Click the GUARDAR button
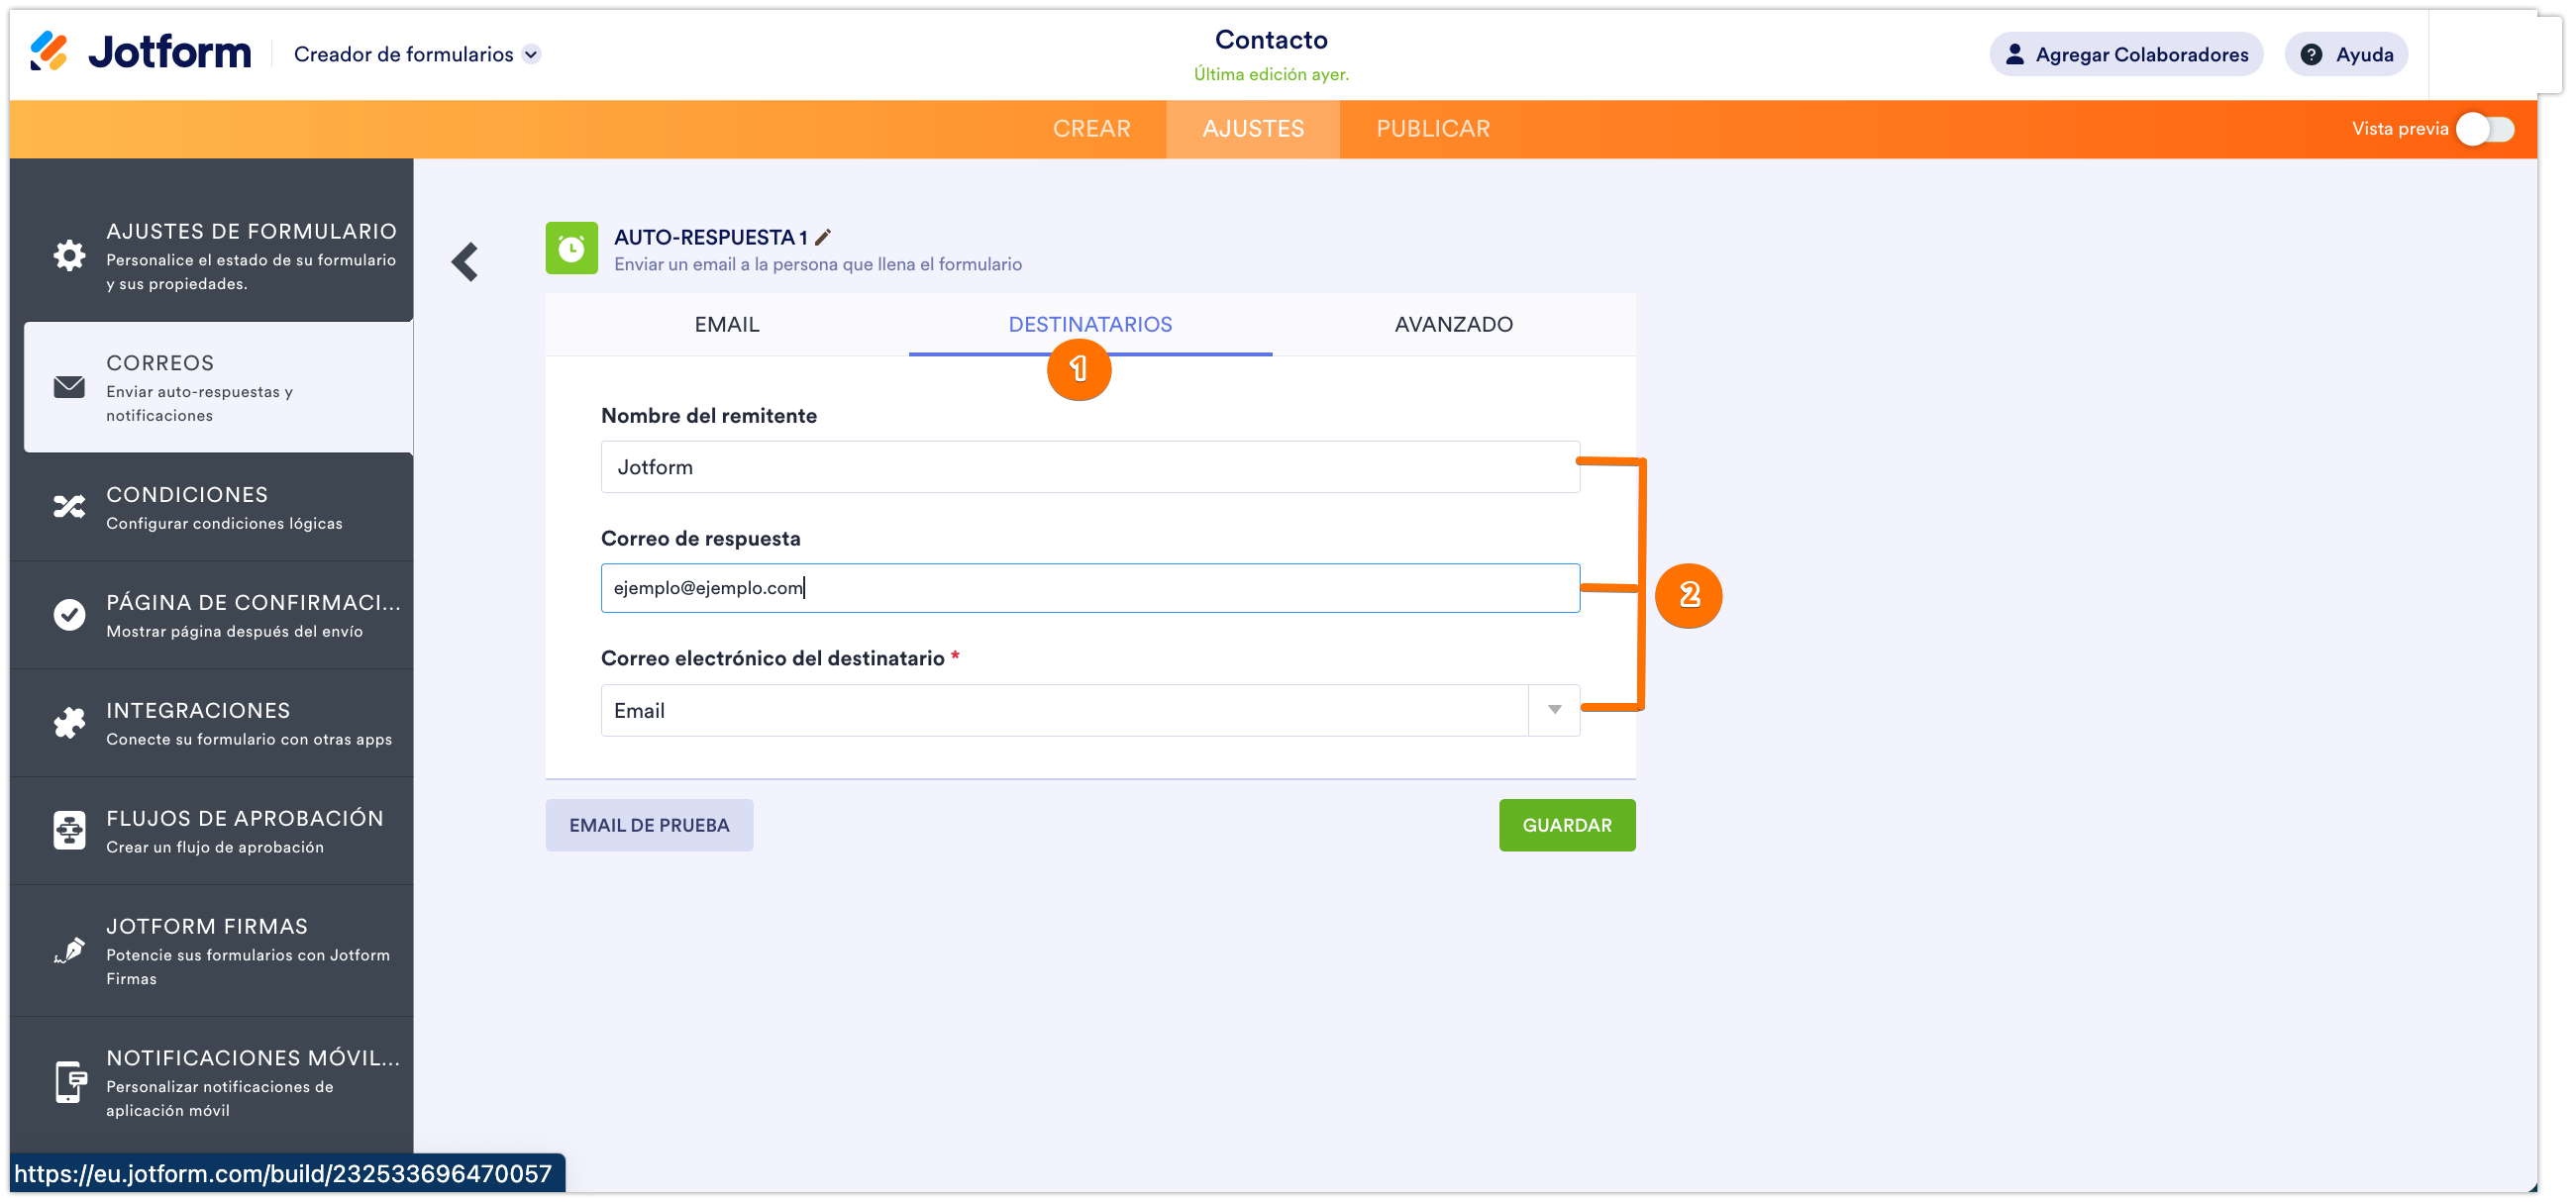Viewport: 2576px width, 1202px height. [1566, 825]
